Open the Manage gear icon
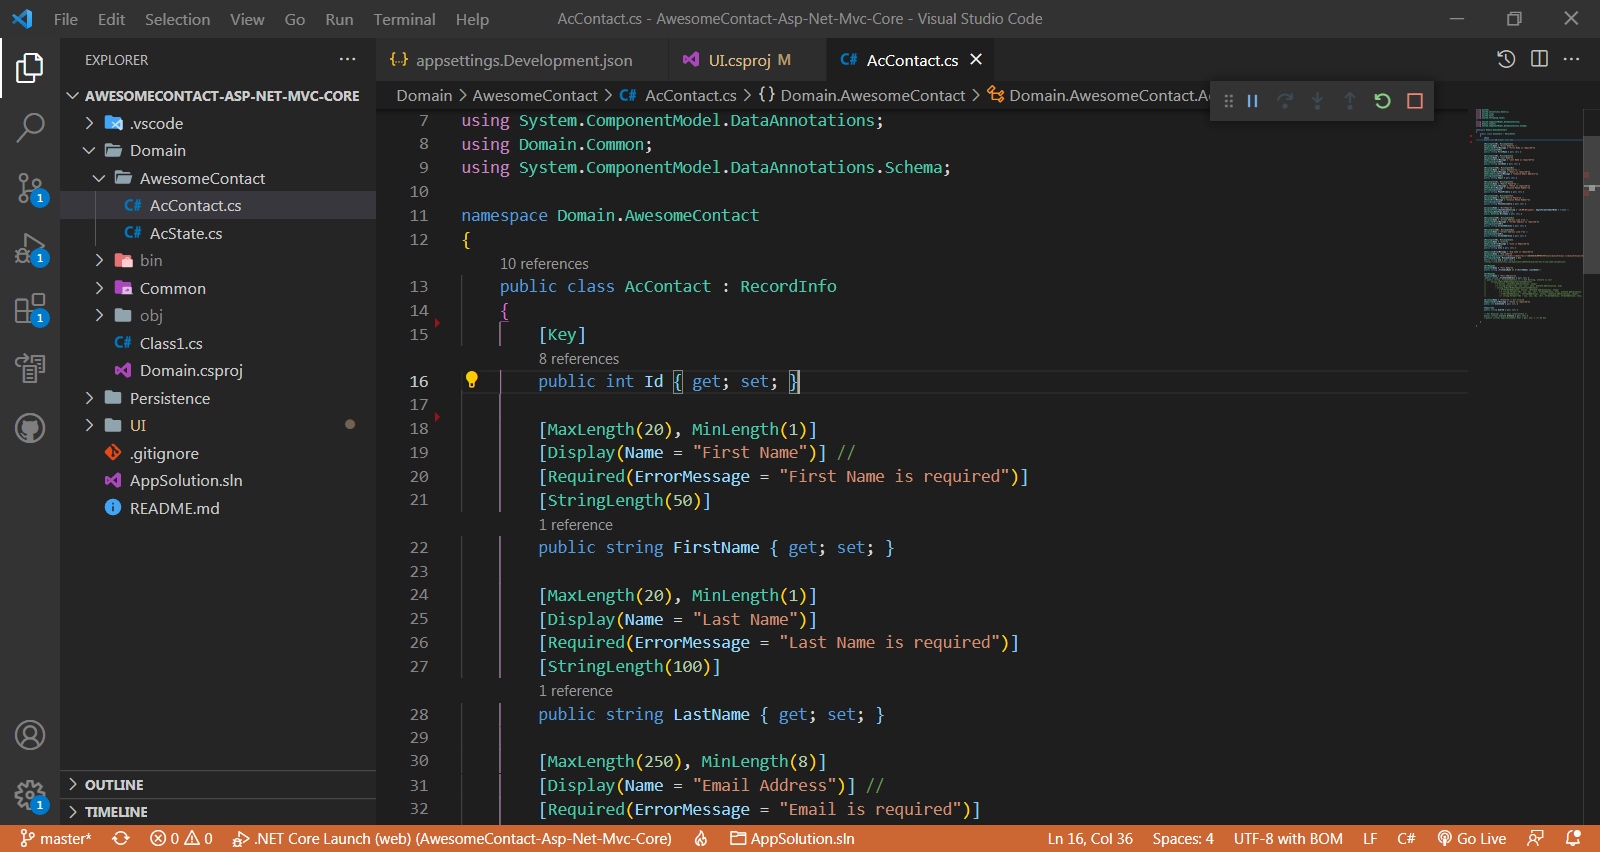The height and width of the screenshot is (852, 1600). (x=30, y=796)
